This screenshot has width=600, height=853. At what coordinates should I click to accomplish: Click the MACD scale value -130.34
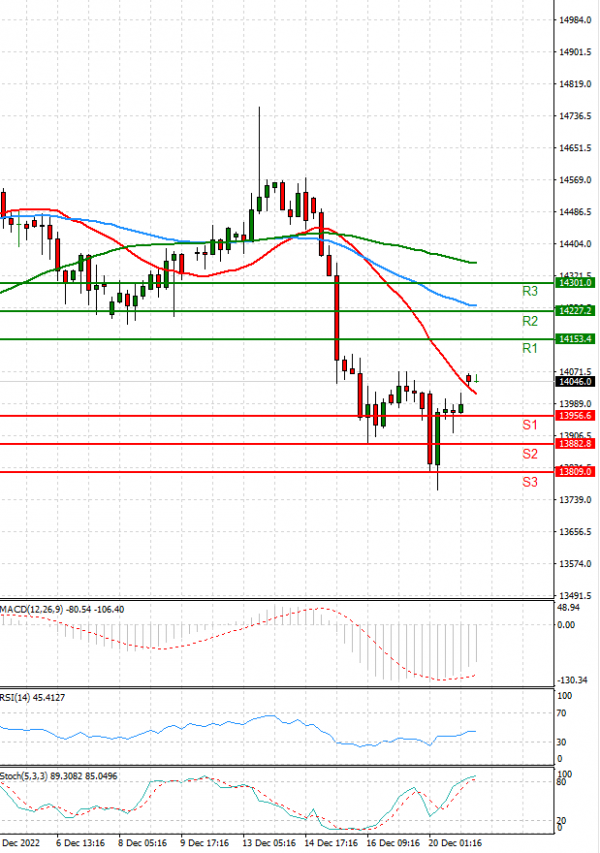pos(572,681)
